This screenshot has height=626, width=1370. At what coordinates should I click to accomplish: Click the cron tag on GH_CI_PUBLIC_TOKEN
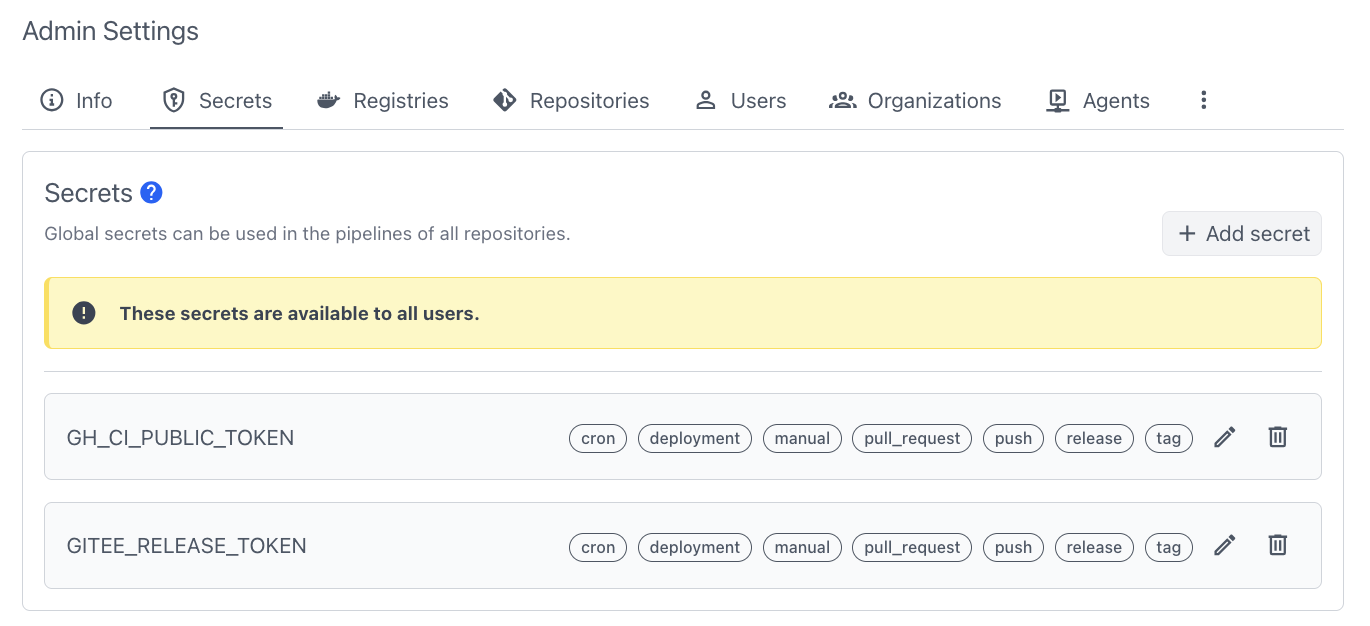(x=598, y=438)
